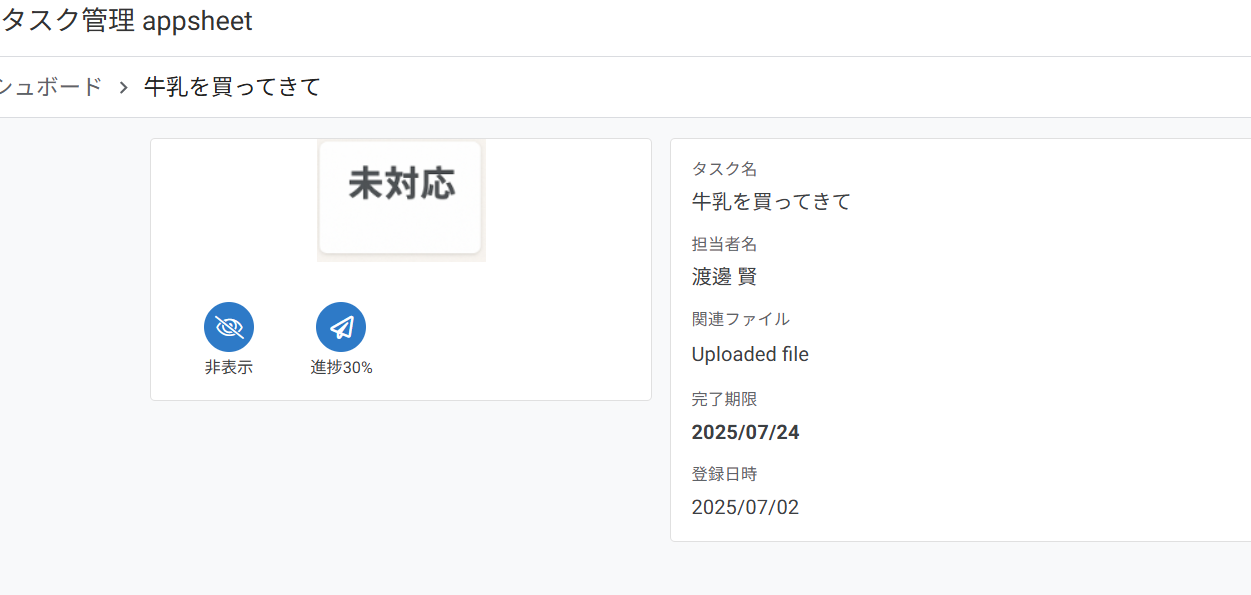Open the Uploaded file link
This screenshot has height=595, width=1251.
(750, 354)
